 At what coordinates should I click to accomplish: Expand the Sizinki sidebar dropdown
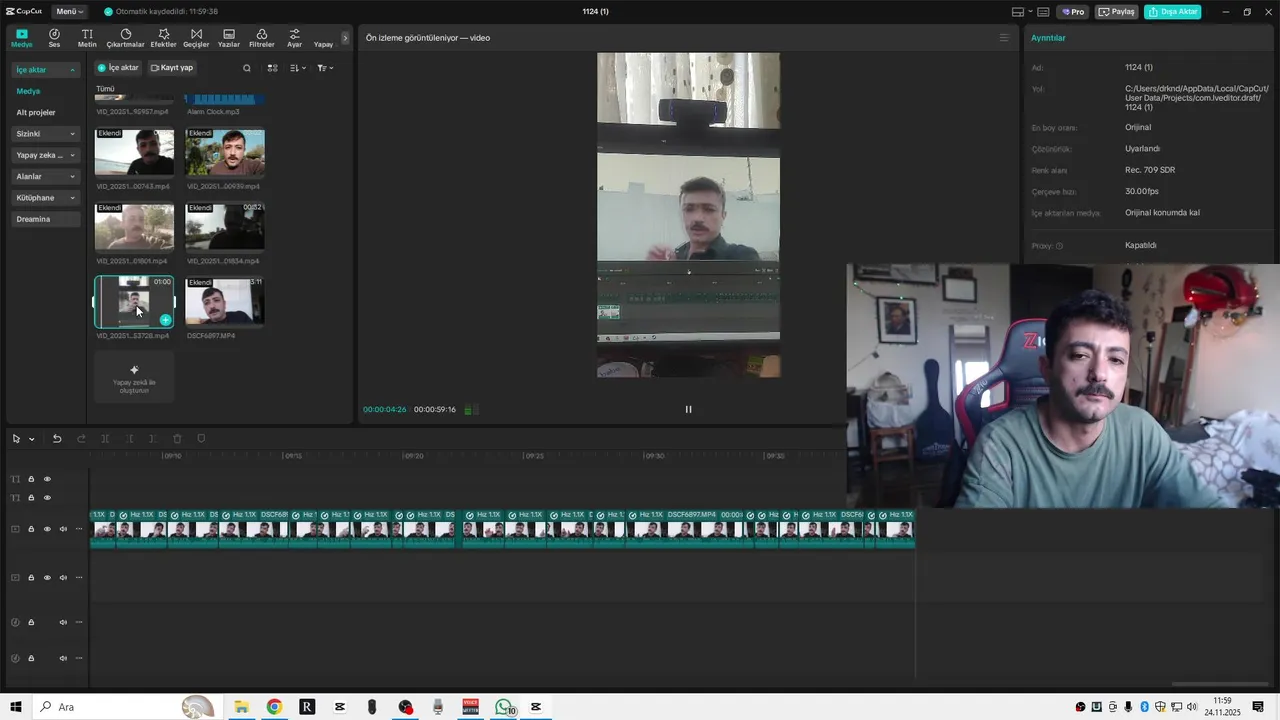click(46, 134)
